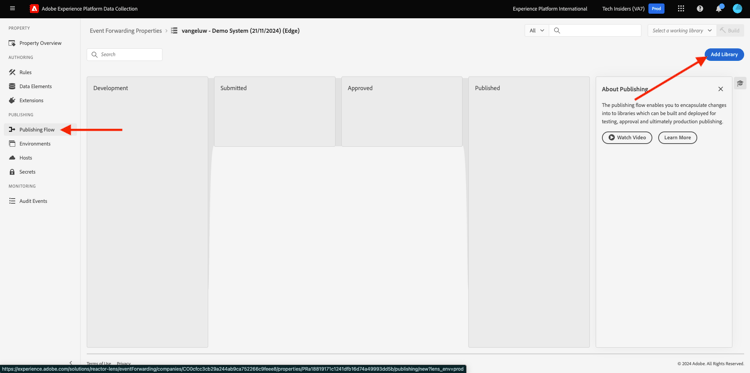Viewport: 750px width, 373px height.
Task: Click the Publishing Flow branch icon
Action: (12, 130)
